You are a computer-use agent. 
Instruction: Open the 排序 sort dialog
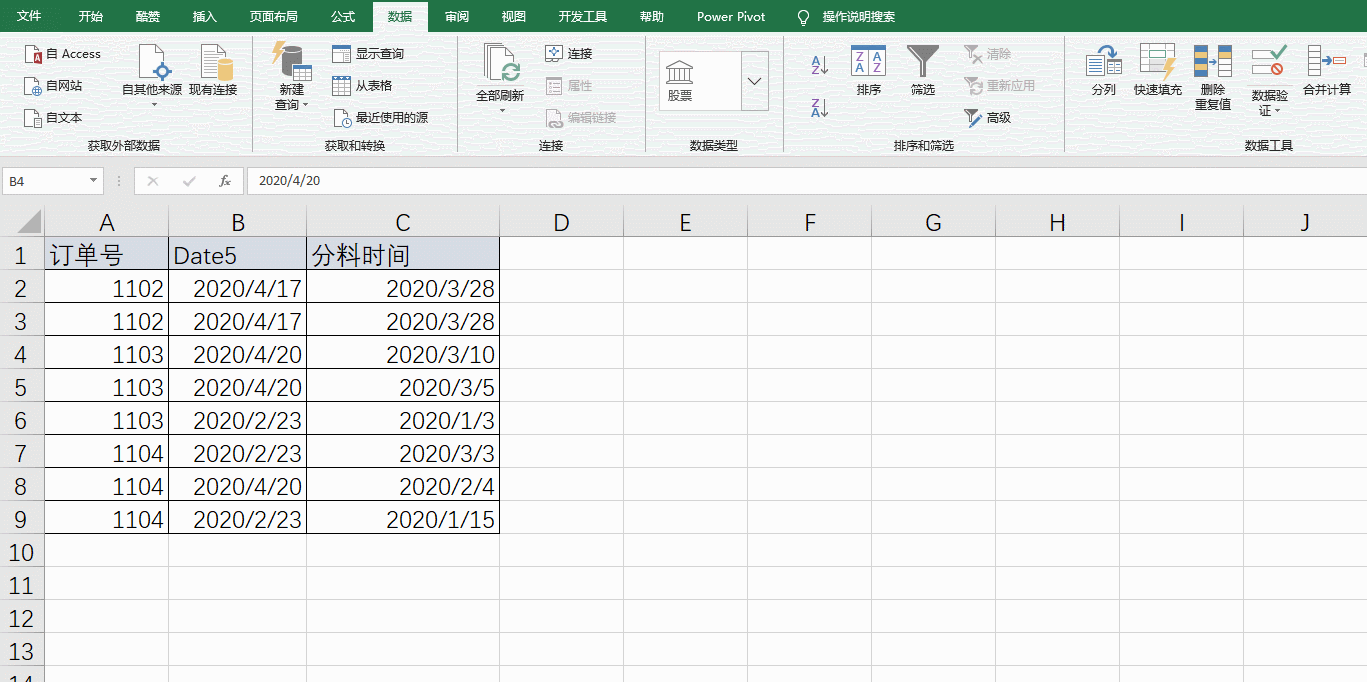pos(868,70)
